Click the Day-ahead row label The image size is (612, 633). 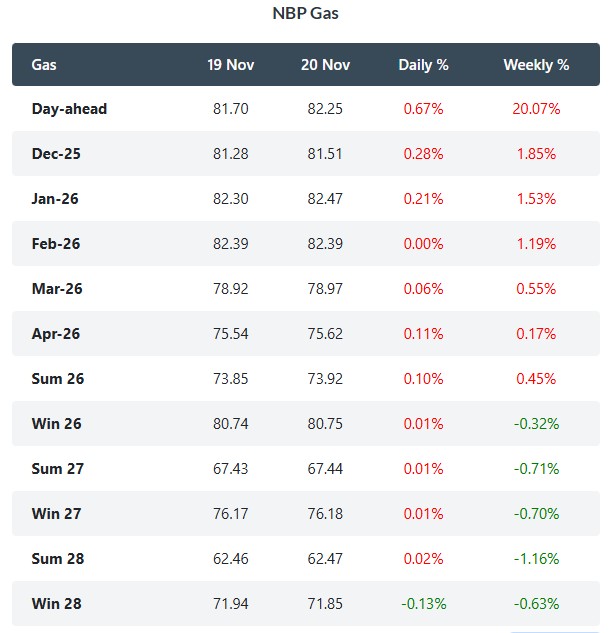69,109
